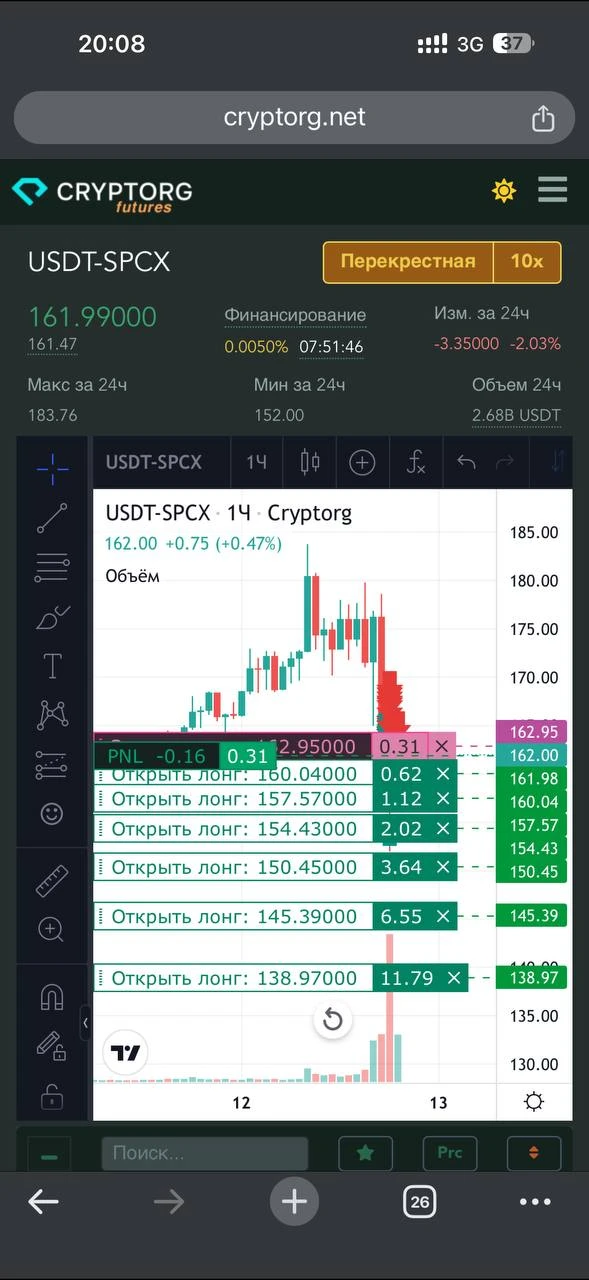The image size is (589, 1280).
Task: Cancel the long order at 150.45000
Action: point(443,867)
